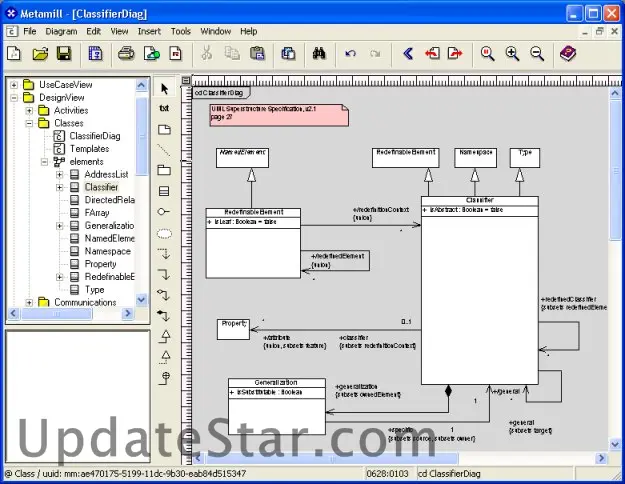The width and height of the screenshot is (625, 484).
Task: Collapse the DesignView tree node
Action: click(x=15, y=97)
